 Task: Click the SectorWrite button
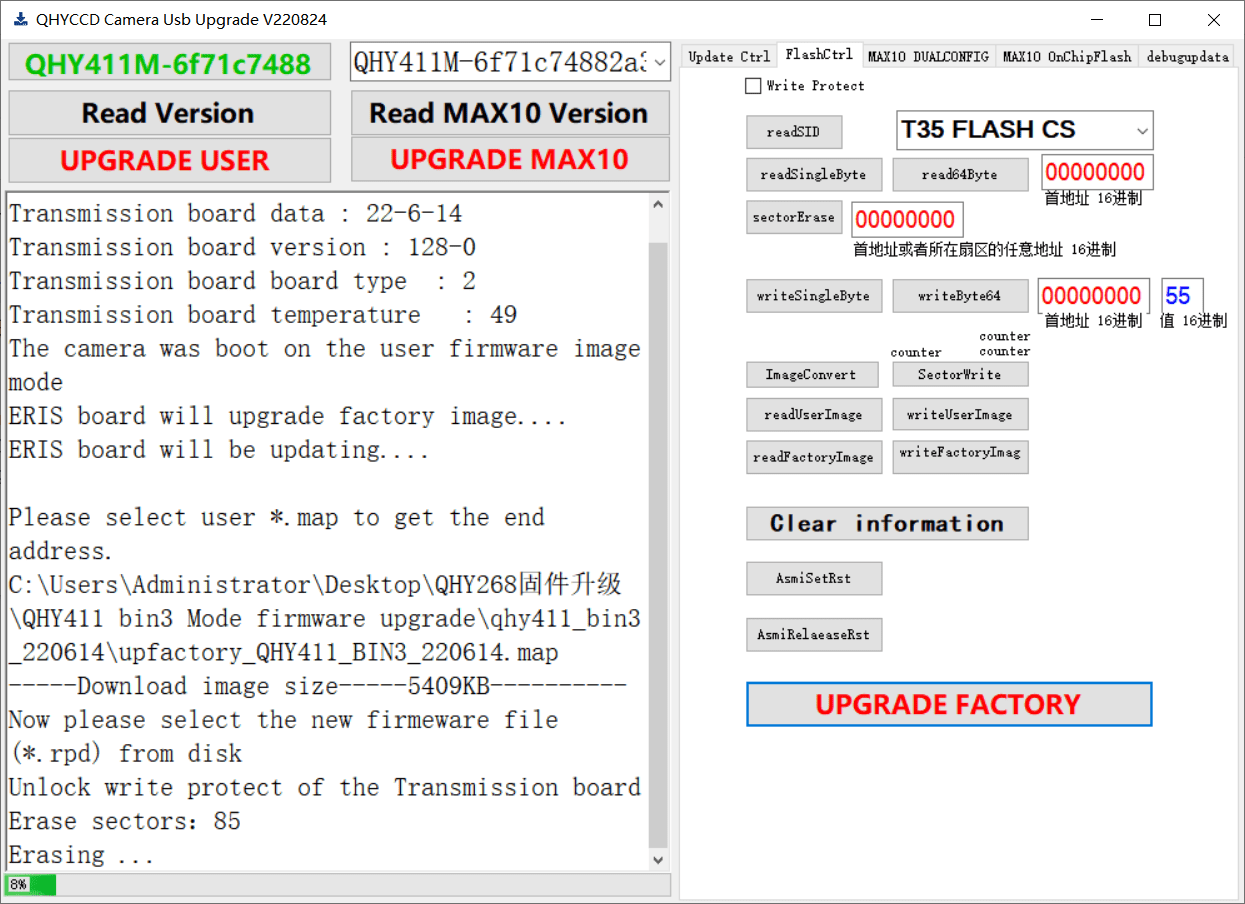point(960,374)
